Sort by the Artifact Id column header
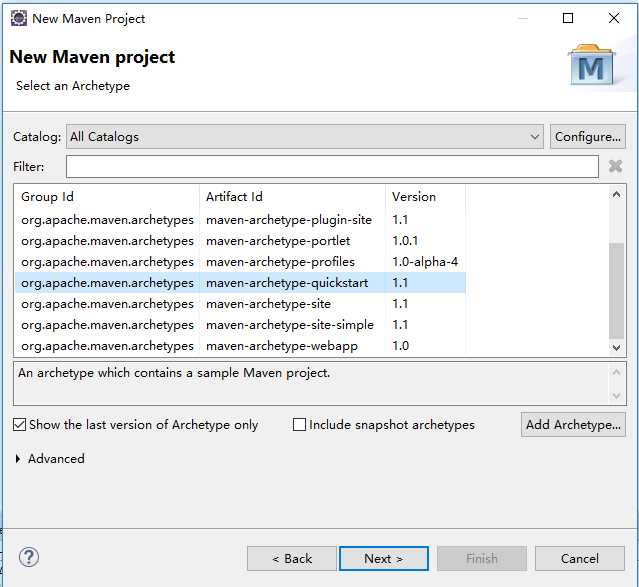639x587 pixels. coord(292,197)
